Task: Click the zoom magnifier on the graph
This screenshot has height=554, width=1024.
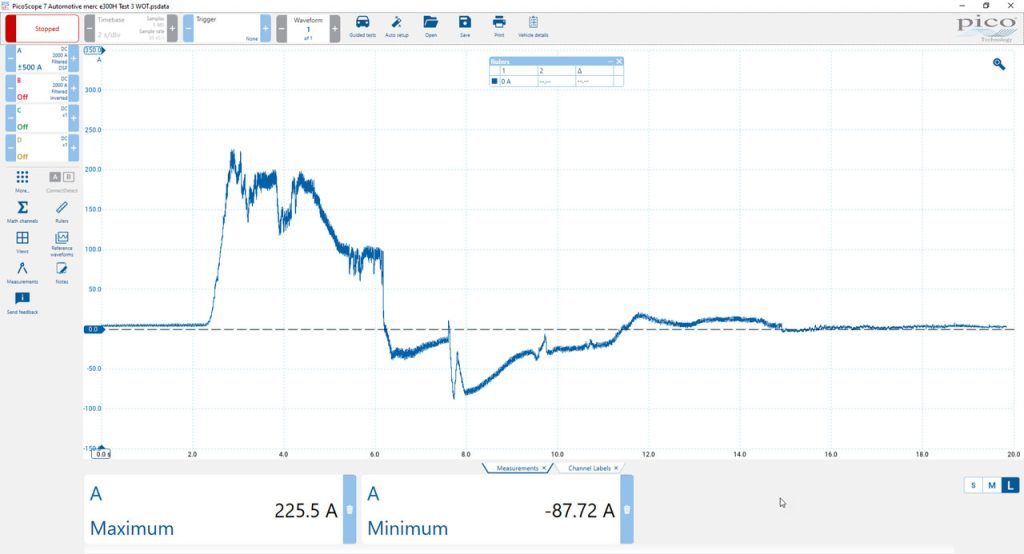Action: pyautogui.click(x=999, y=64)
